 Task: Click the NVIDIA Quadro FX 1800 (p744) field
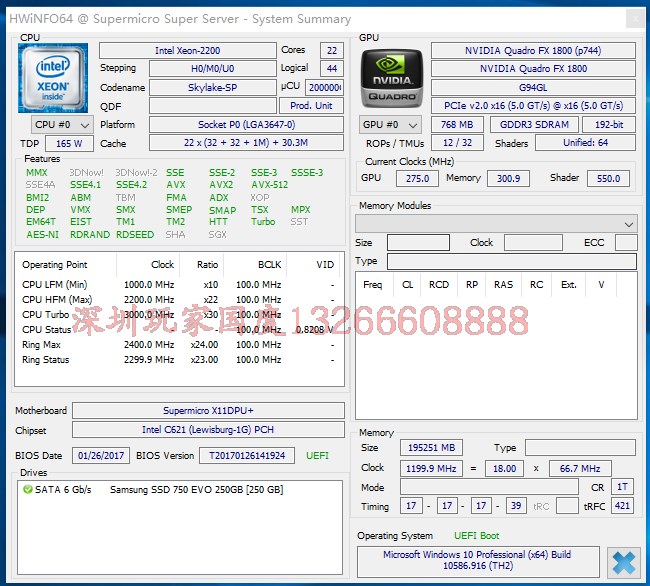coord(533,51)
